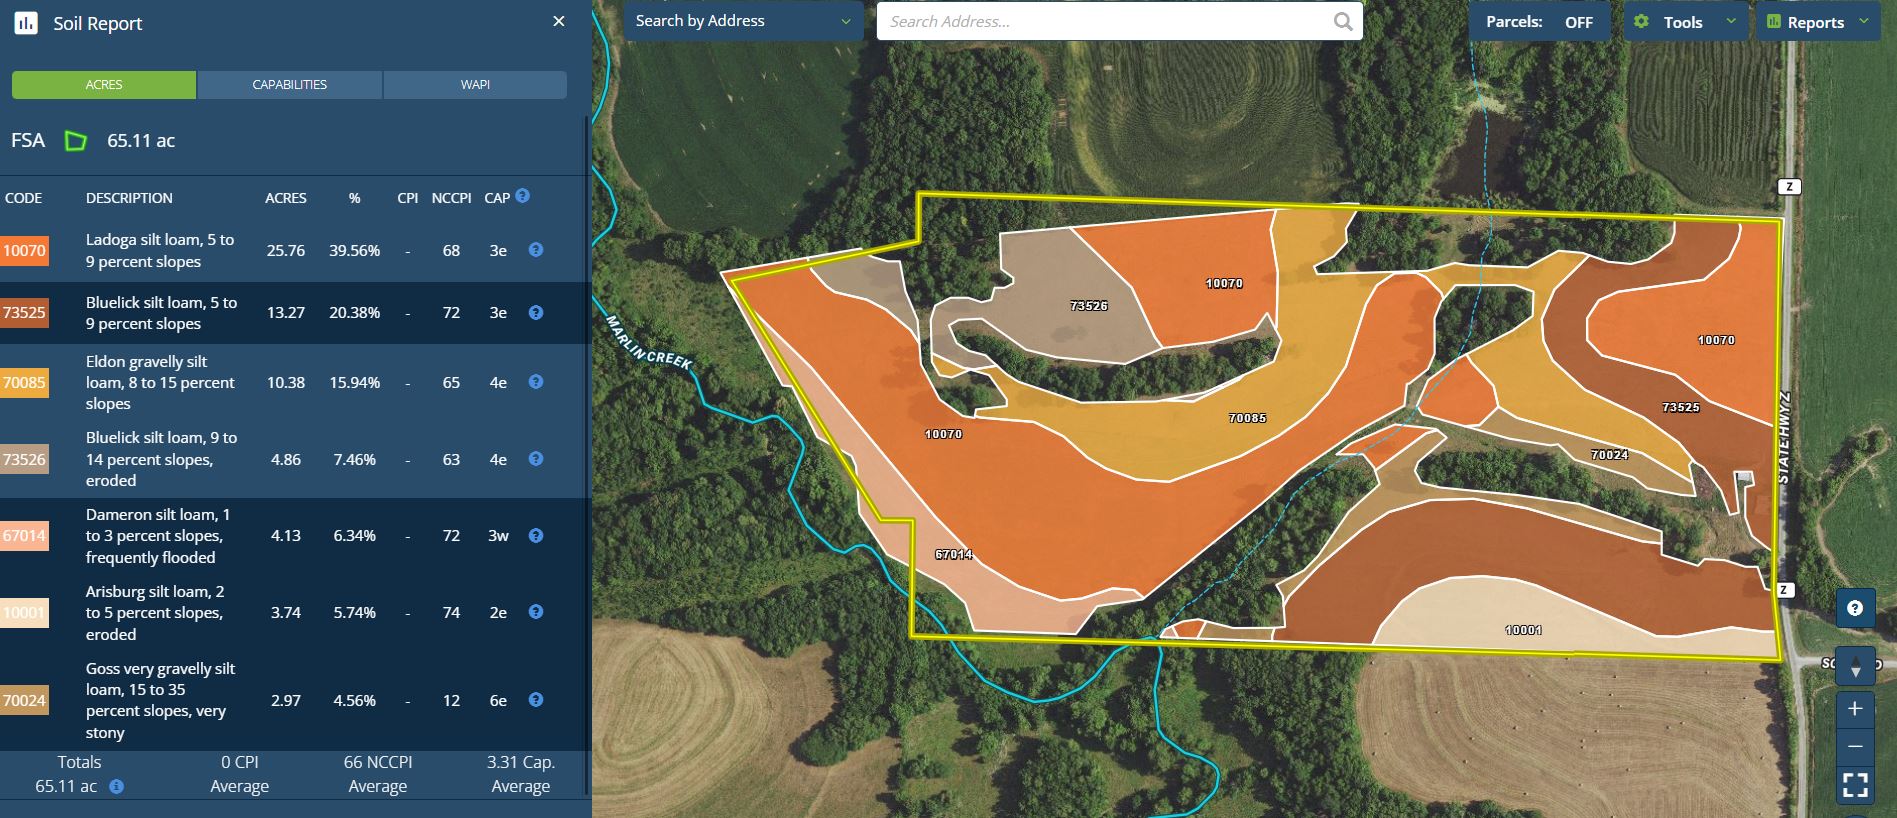Click the CAP column help icon
Viewport: 1897px width, 818px height.
click(523, 196)
